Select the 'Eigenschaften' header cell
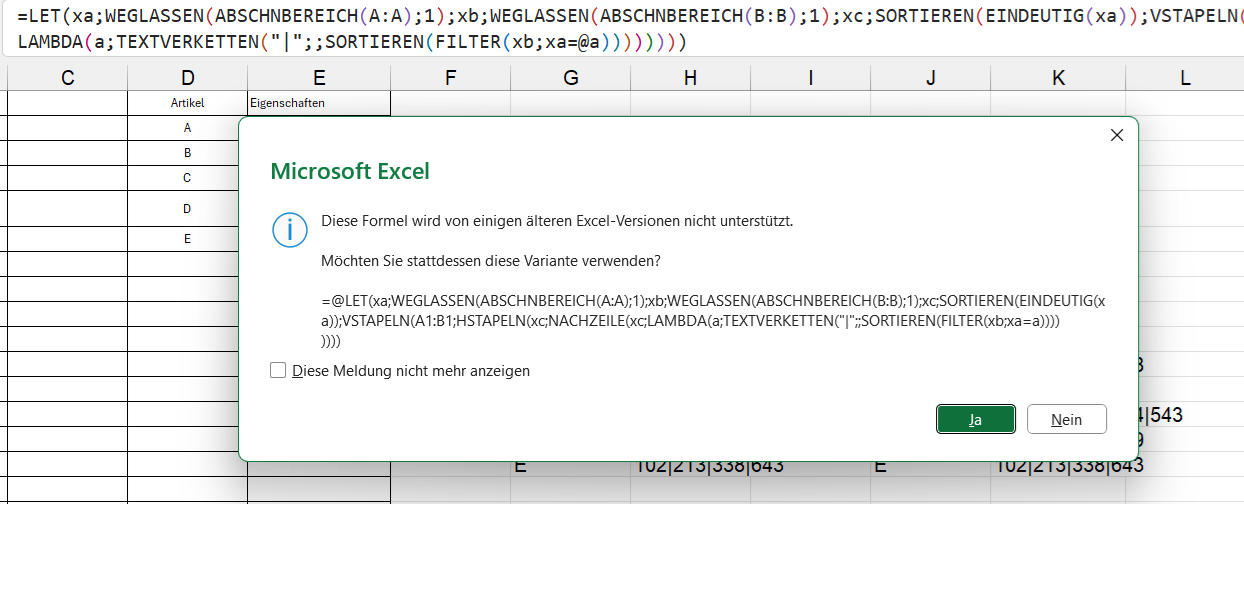1244x613 pixels. coord(319,103)
